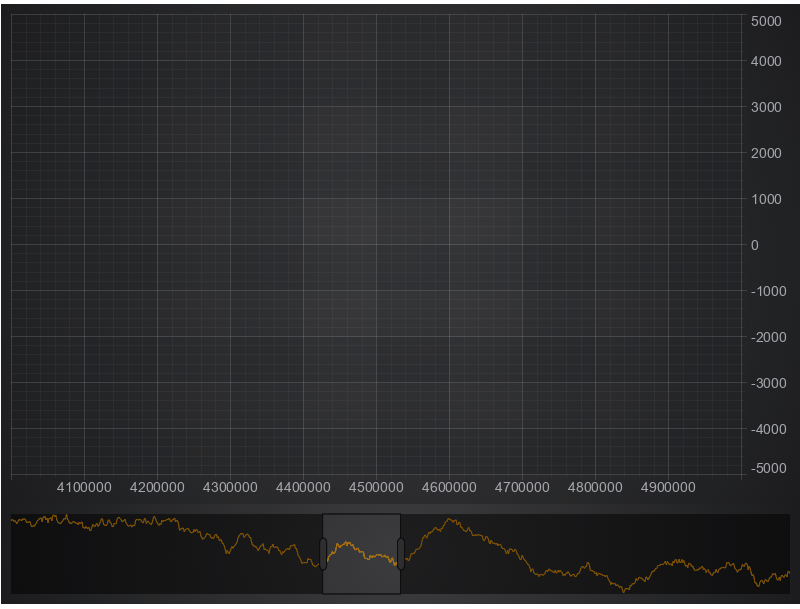Select the 4300000 X-axis label
Viewport: 800px width, 609px height.
(230, 487)
